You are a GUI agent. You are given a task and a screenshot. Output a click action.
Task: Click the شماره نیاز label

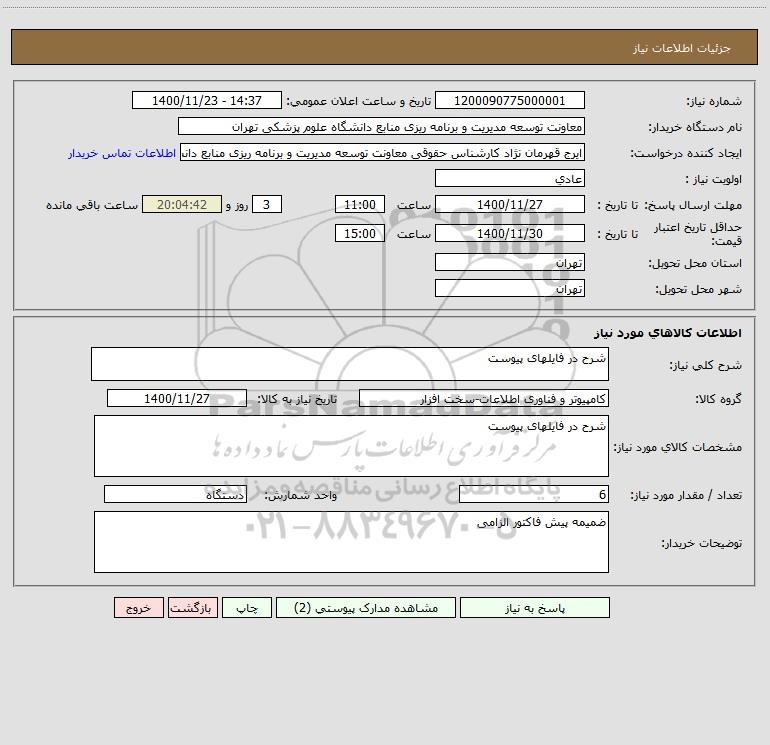[714, 101]
